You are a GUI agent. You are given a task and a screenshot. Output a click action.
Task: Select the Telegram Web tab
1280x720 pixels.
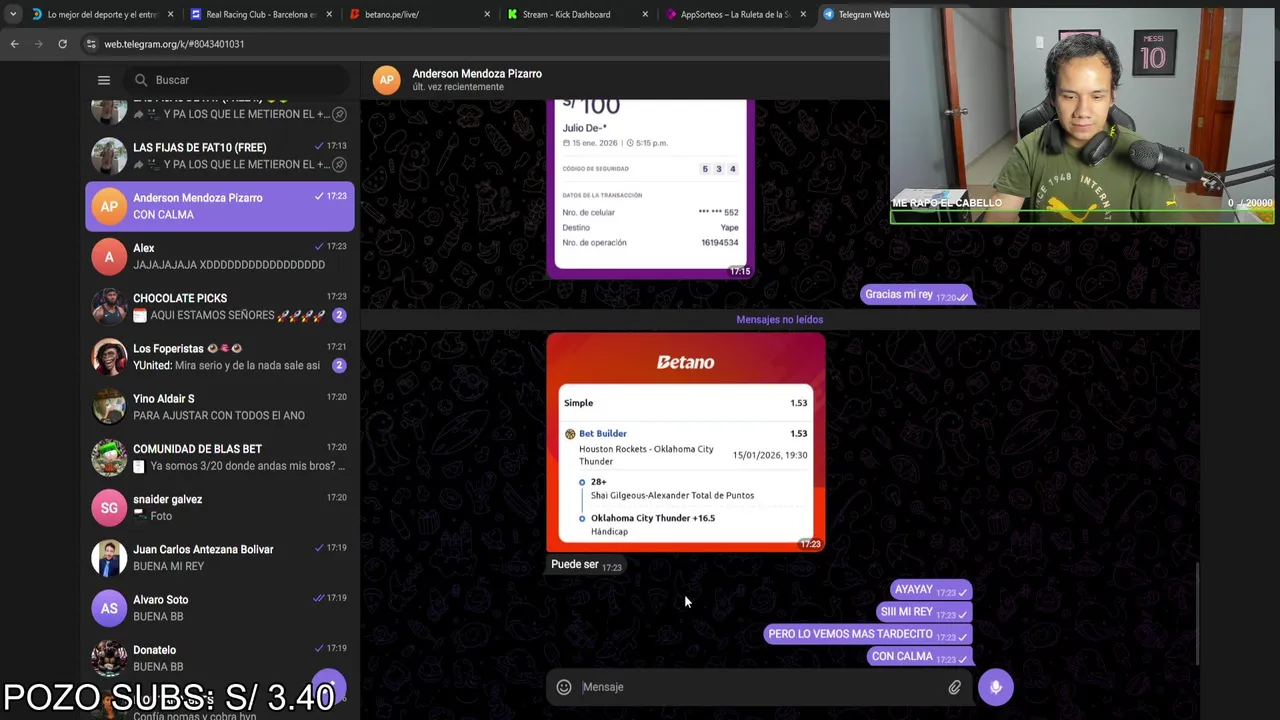click(x=854, y=14)
